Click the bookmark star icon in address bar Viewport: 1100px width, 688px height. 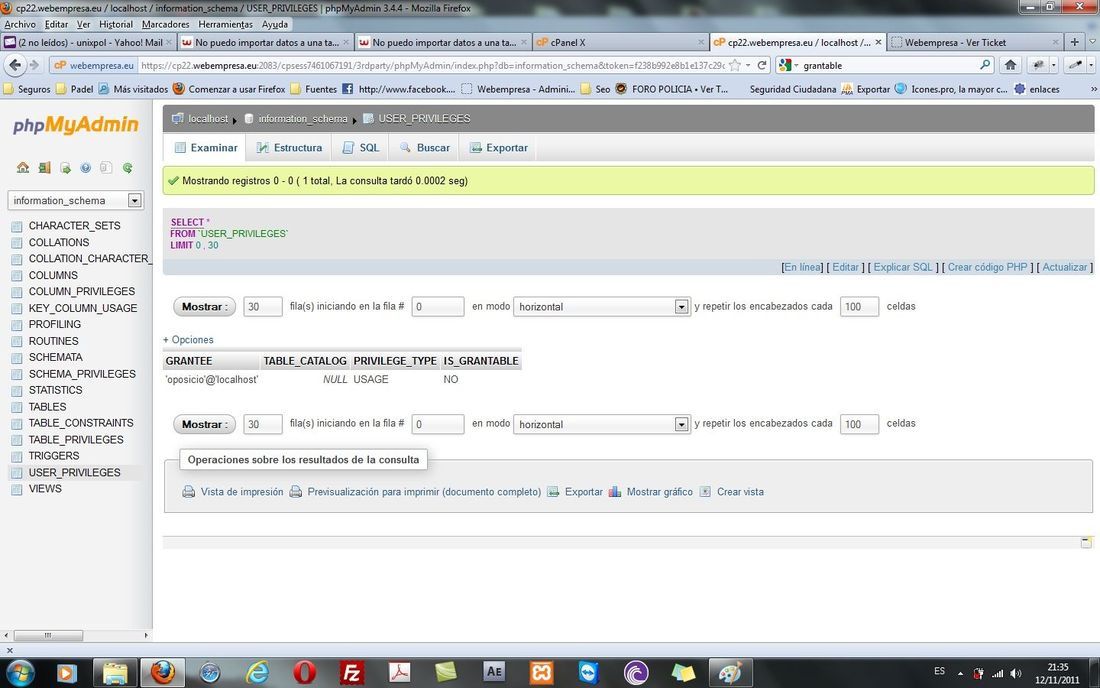(735, 65)
